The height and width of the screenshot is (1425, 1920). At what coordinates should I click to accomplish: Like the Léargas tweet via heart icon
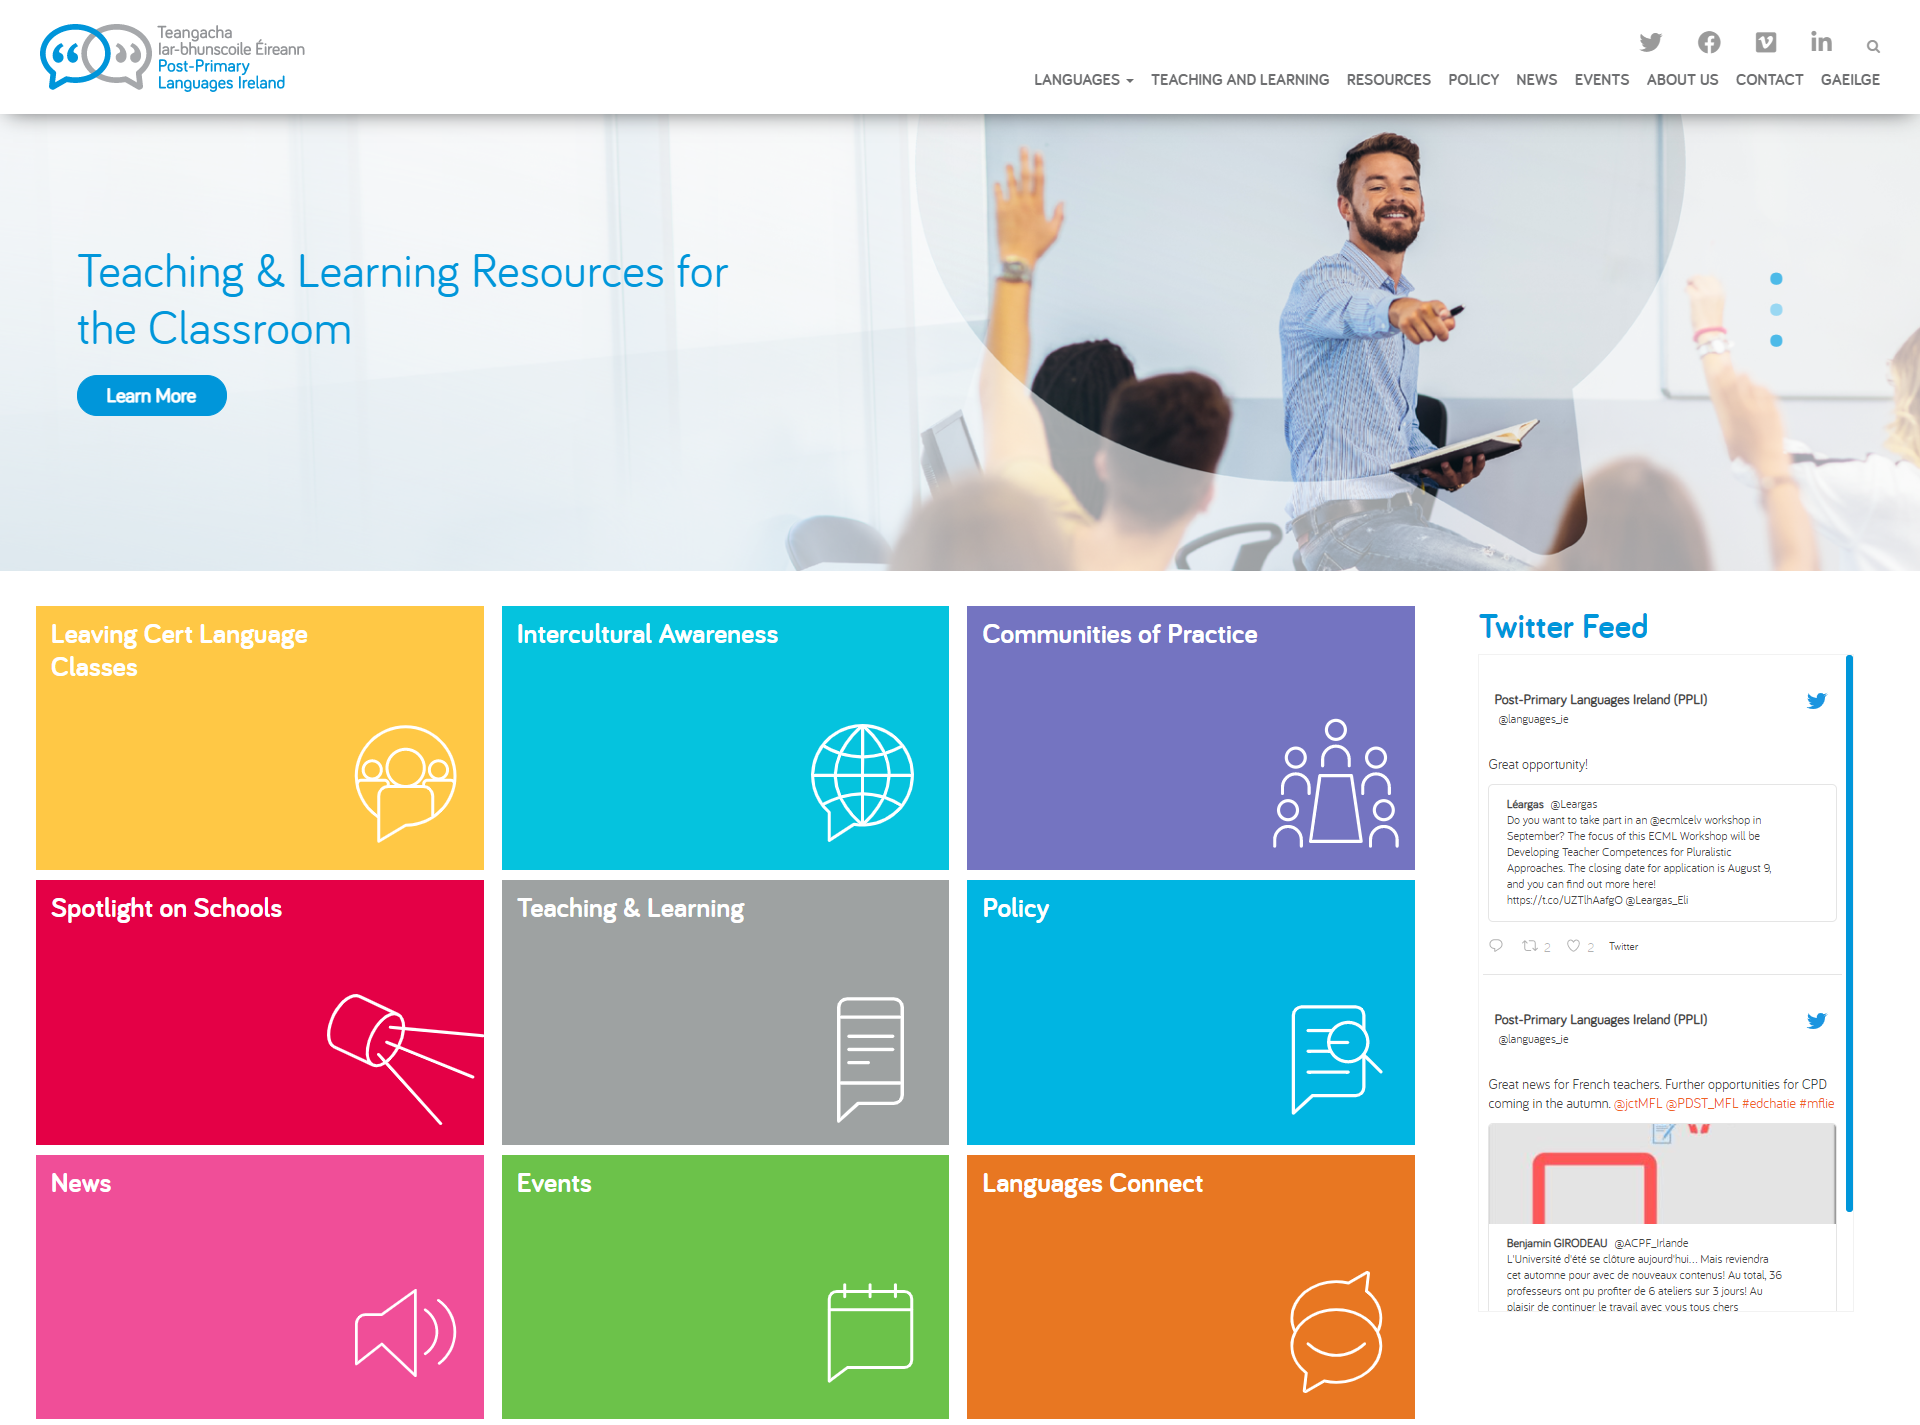(x=1573, y=946)
